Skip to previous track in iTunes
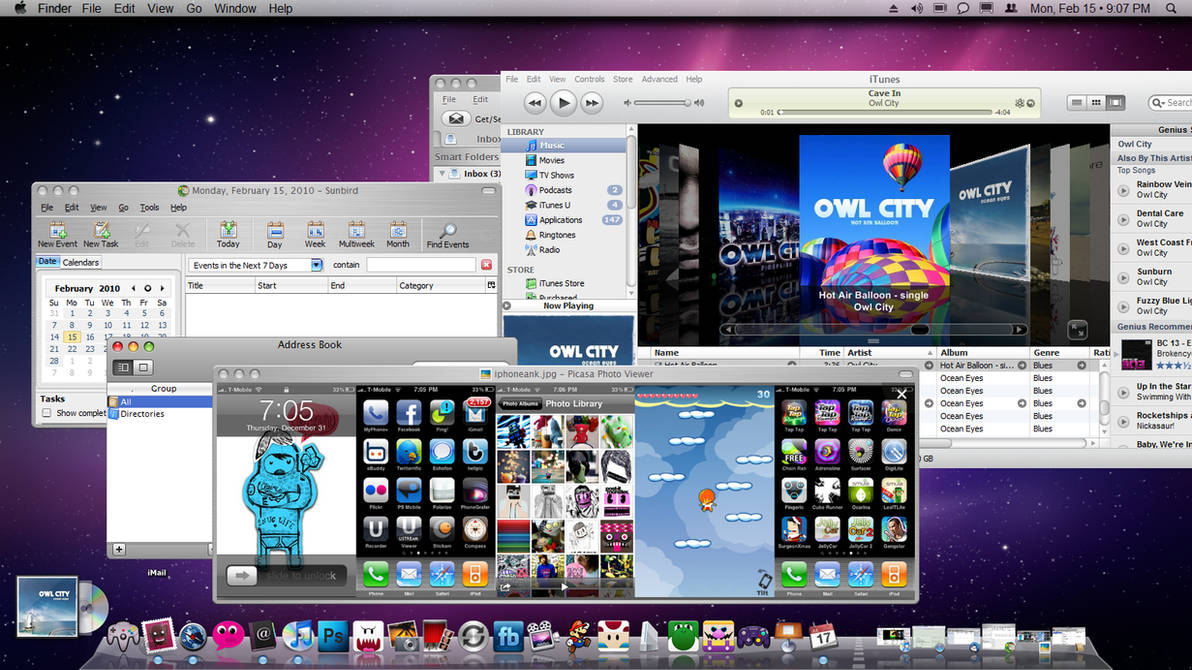This screenshot has width=1192, height=670. 534,103
